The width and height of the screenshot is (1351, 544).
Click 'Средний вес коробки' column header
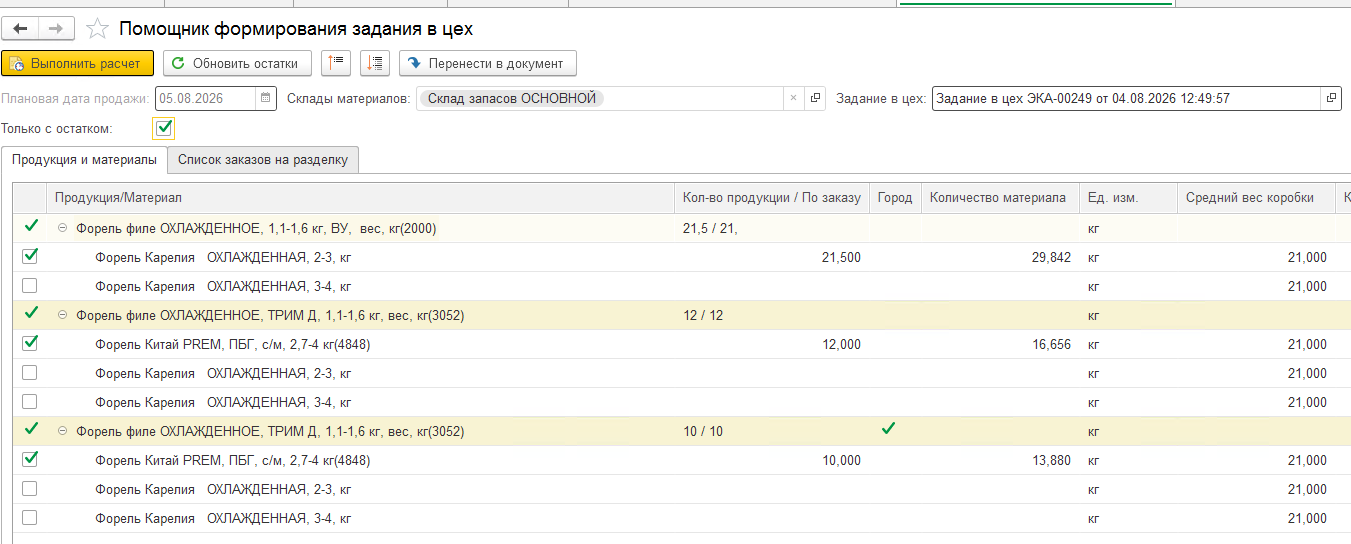(1255, 198)
